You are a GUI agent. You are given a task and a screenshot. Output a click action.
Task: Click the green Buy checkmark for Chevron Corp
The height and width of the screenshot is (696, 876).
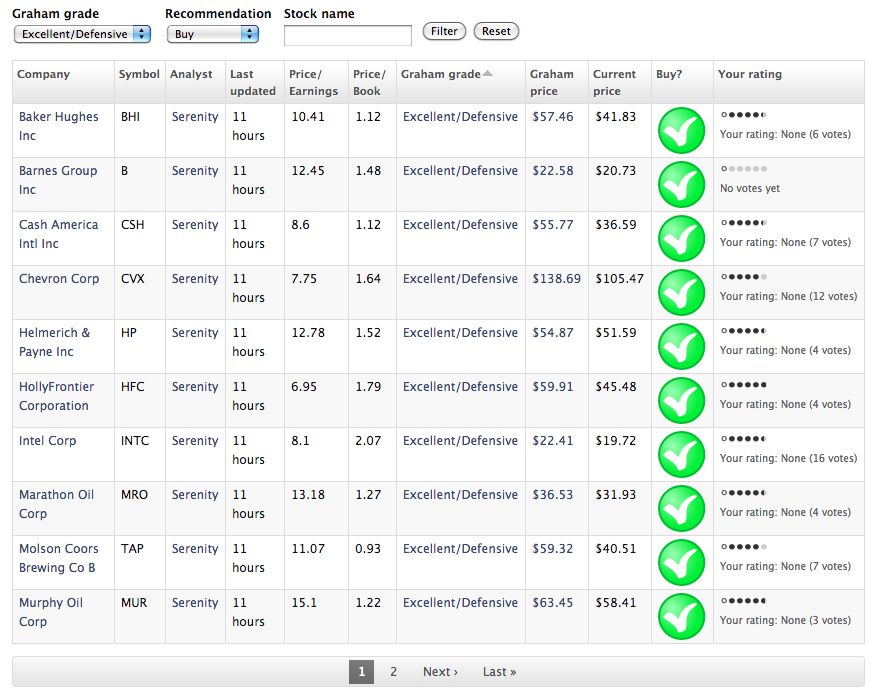[681, 293]
